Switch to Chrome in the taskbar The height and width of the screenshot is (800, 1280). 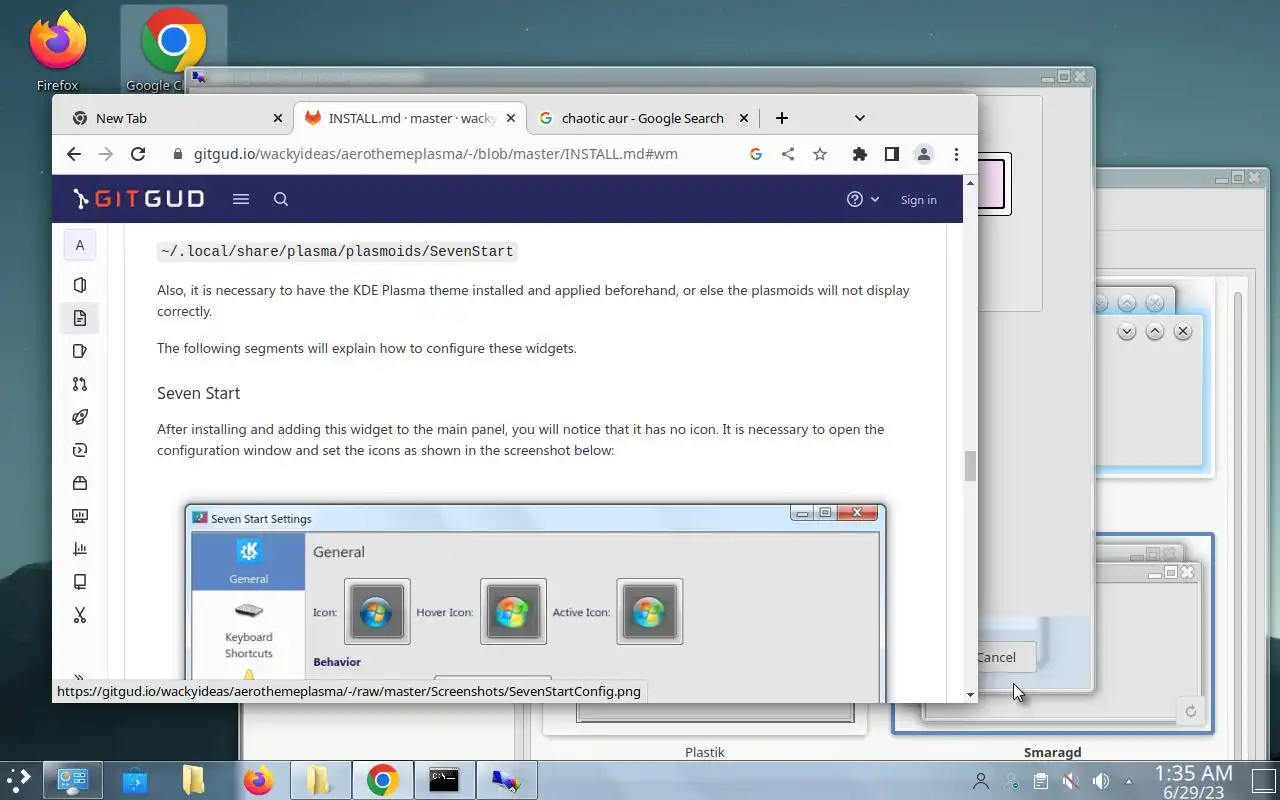pos(382,780)
